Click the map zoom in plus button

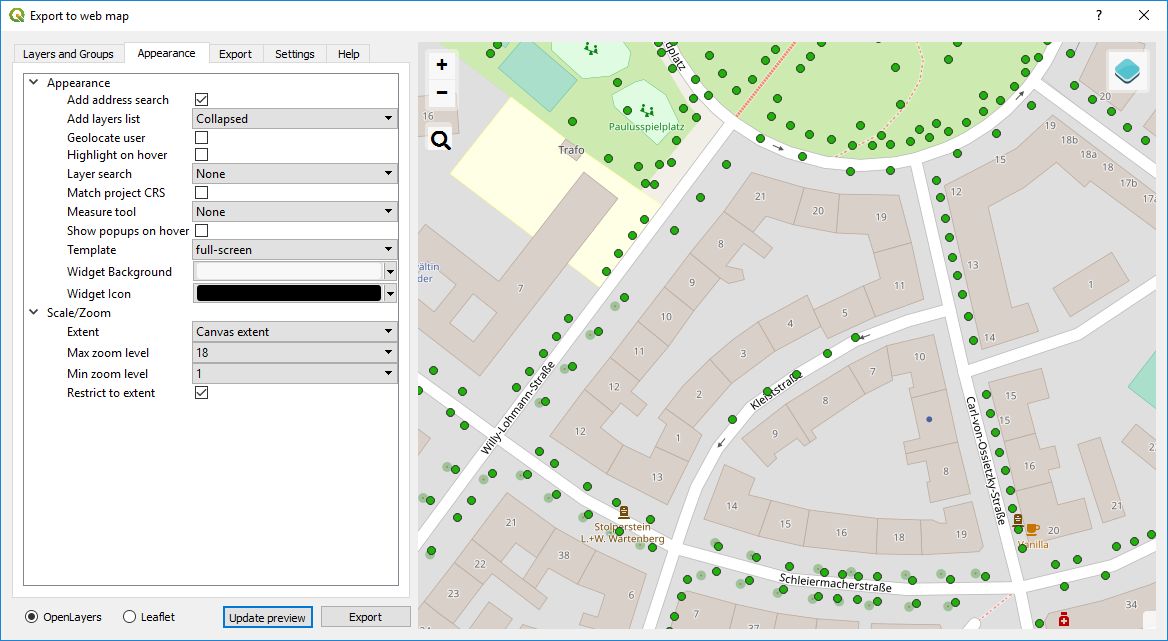point(441,65)
